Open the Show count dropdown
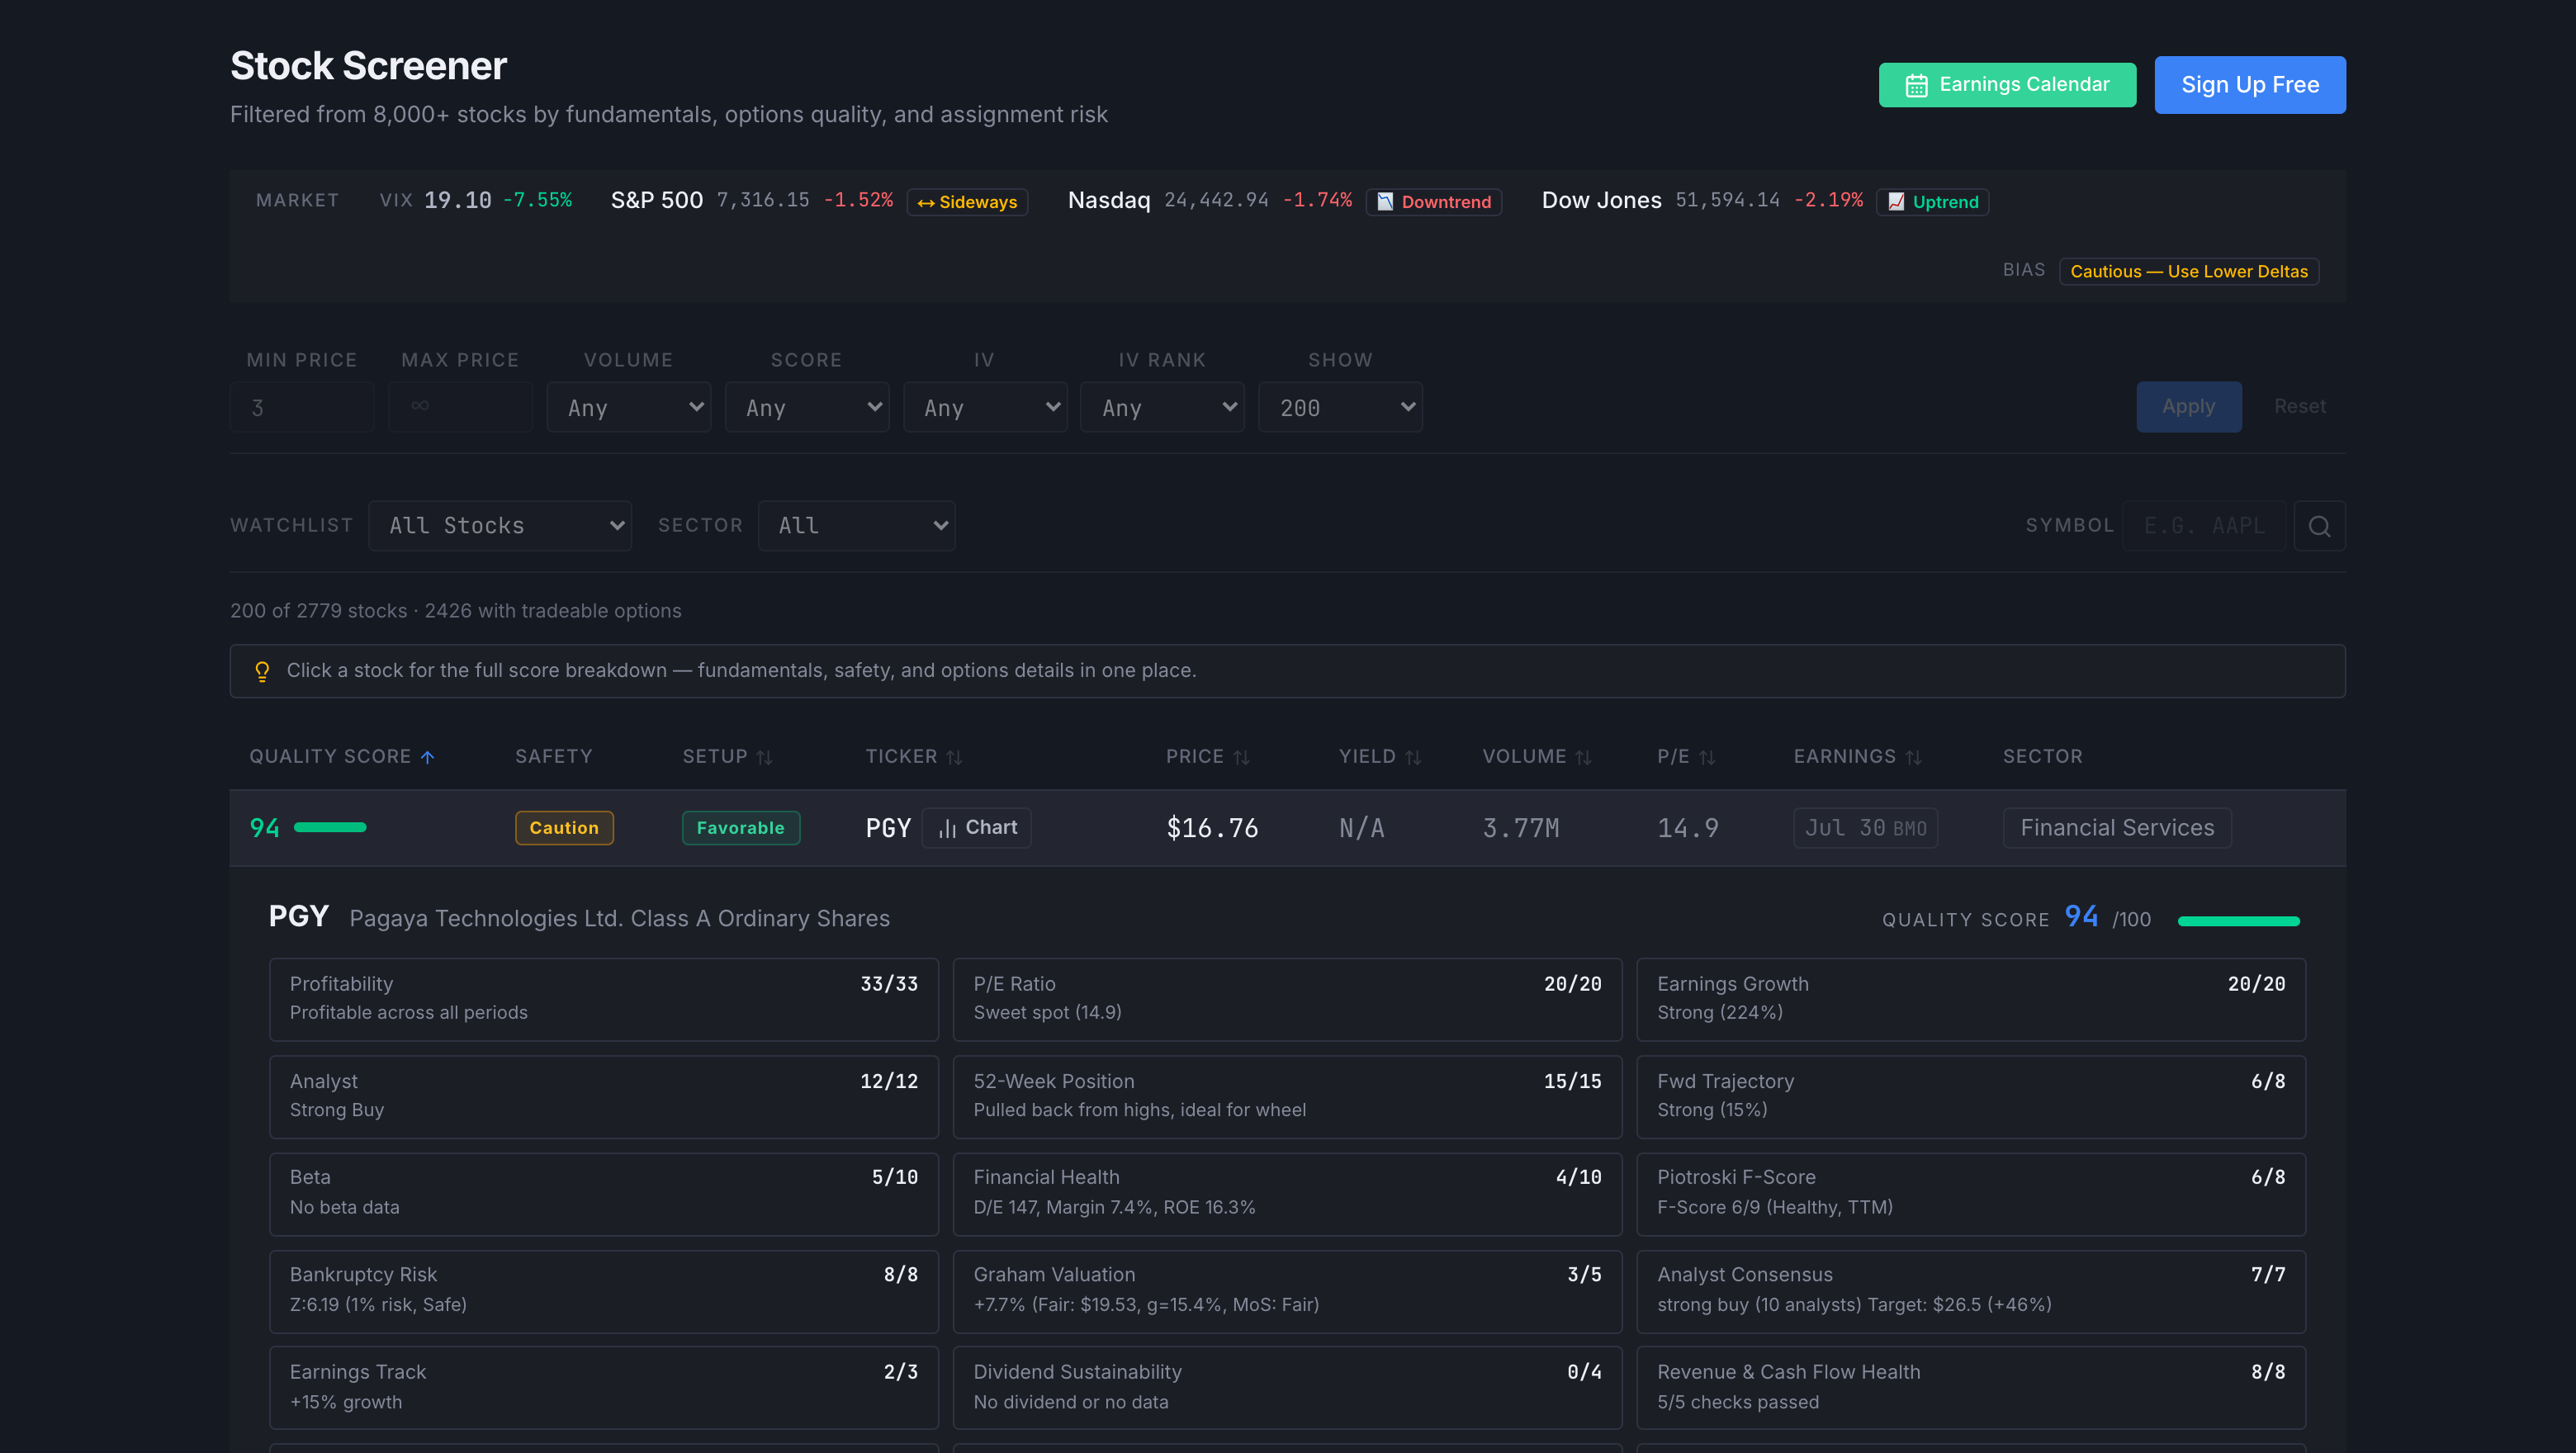The height and width of the screenshot is (1453, 2576). pyautogui.click(x=1340, y=407)
